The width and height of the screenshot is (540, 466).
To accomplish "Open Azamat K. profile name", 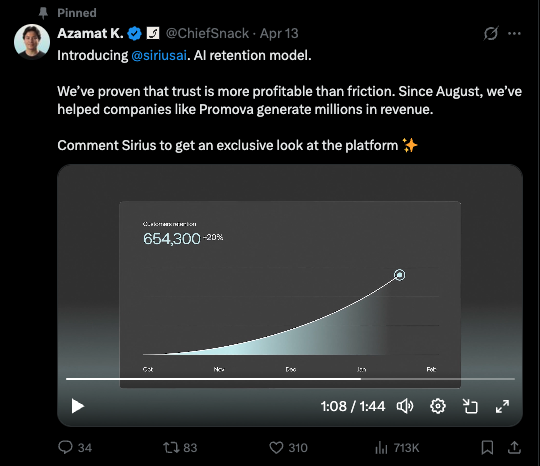I will pos(90,33).
